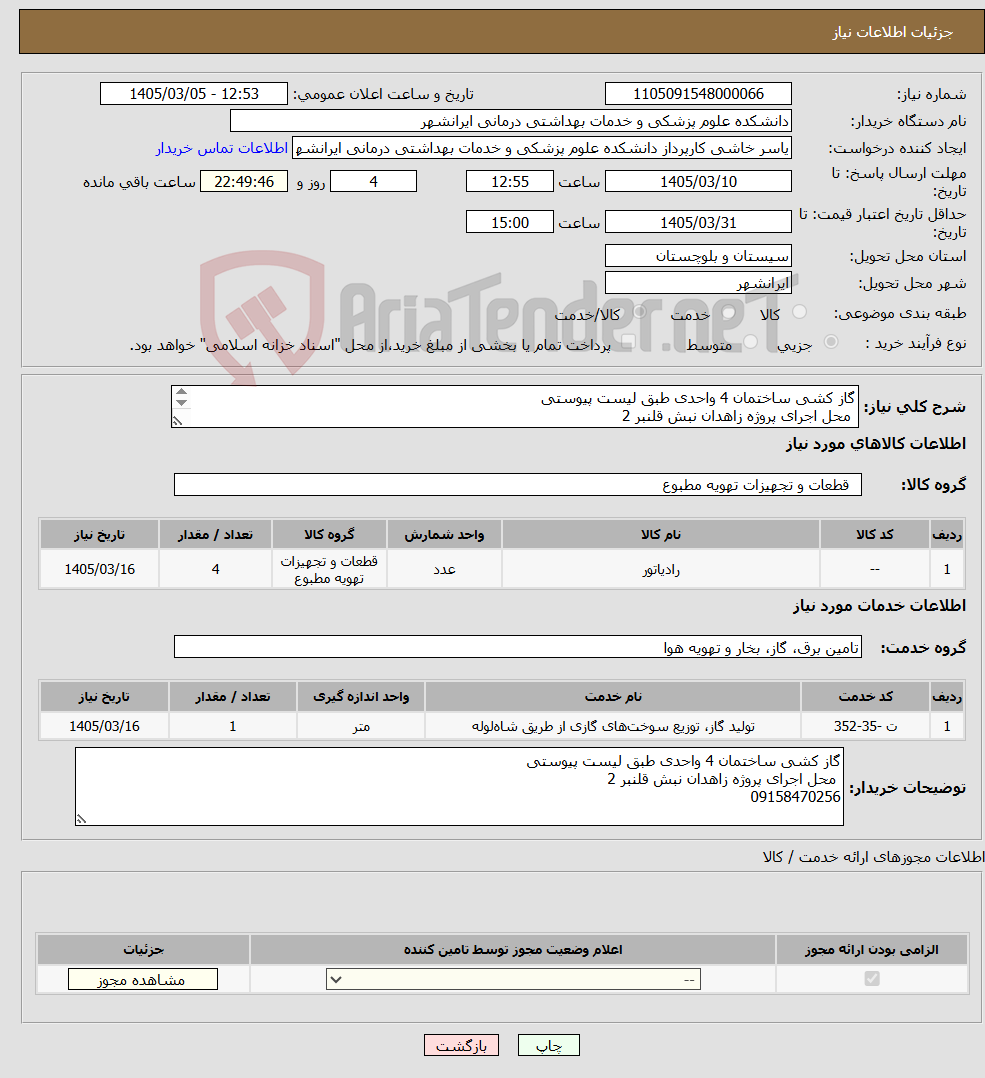Click the price validity date 1405/03/31
This screenshot has height=1078, width=985.
698,222
